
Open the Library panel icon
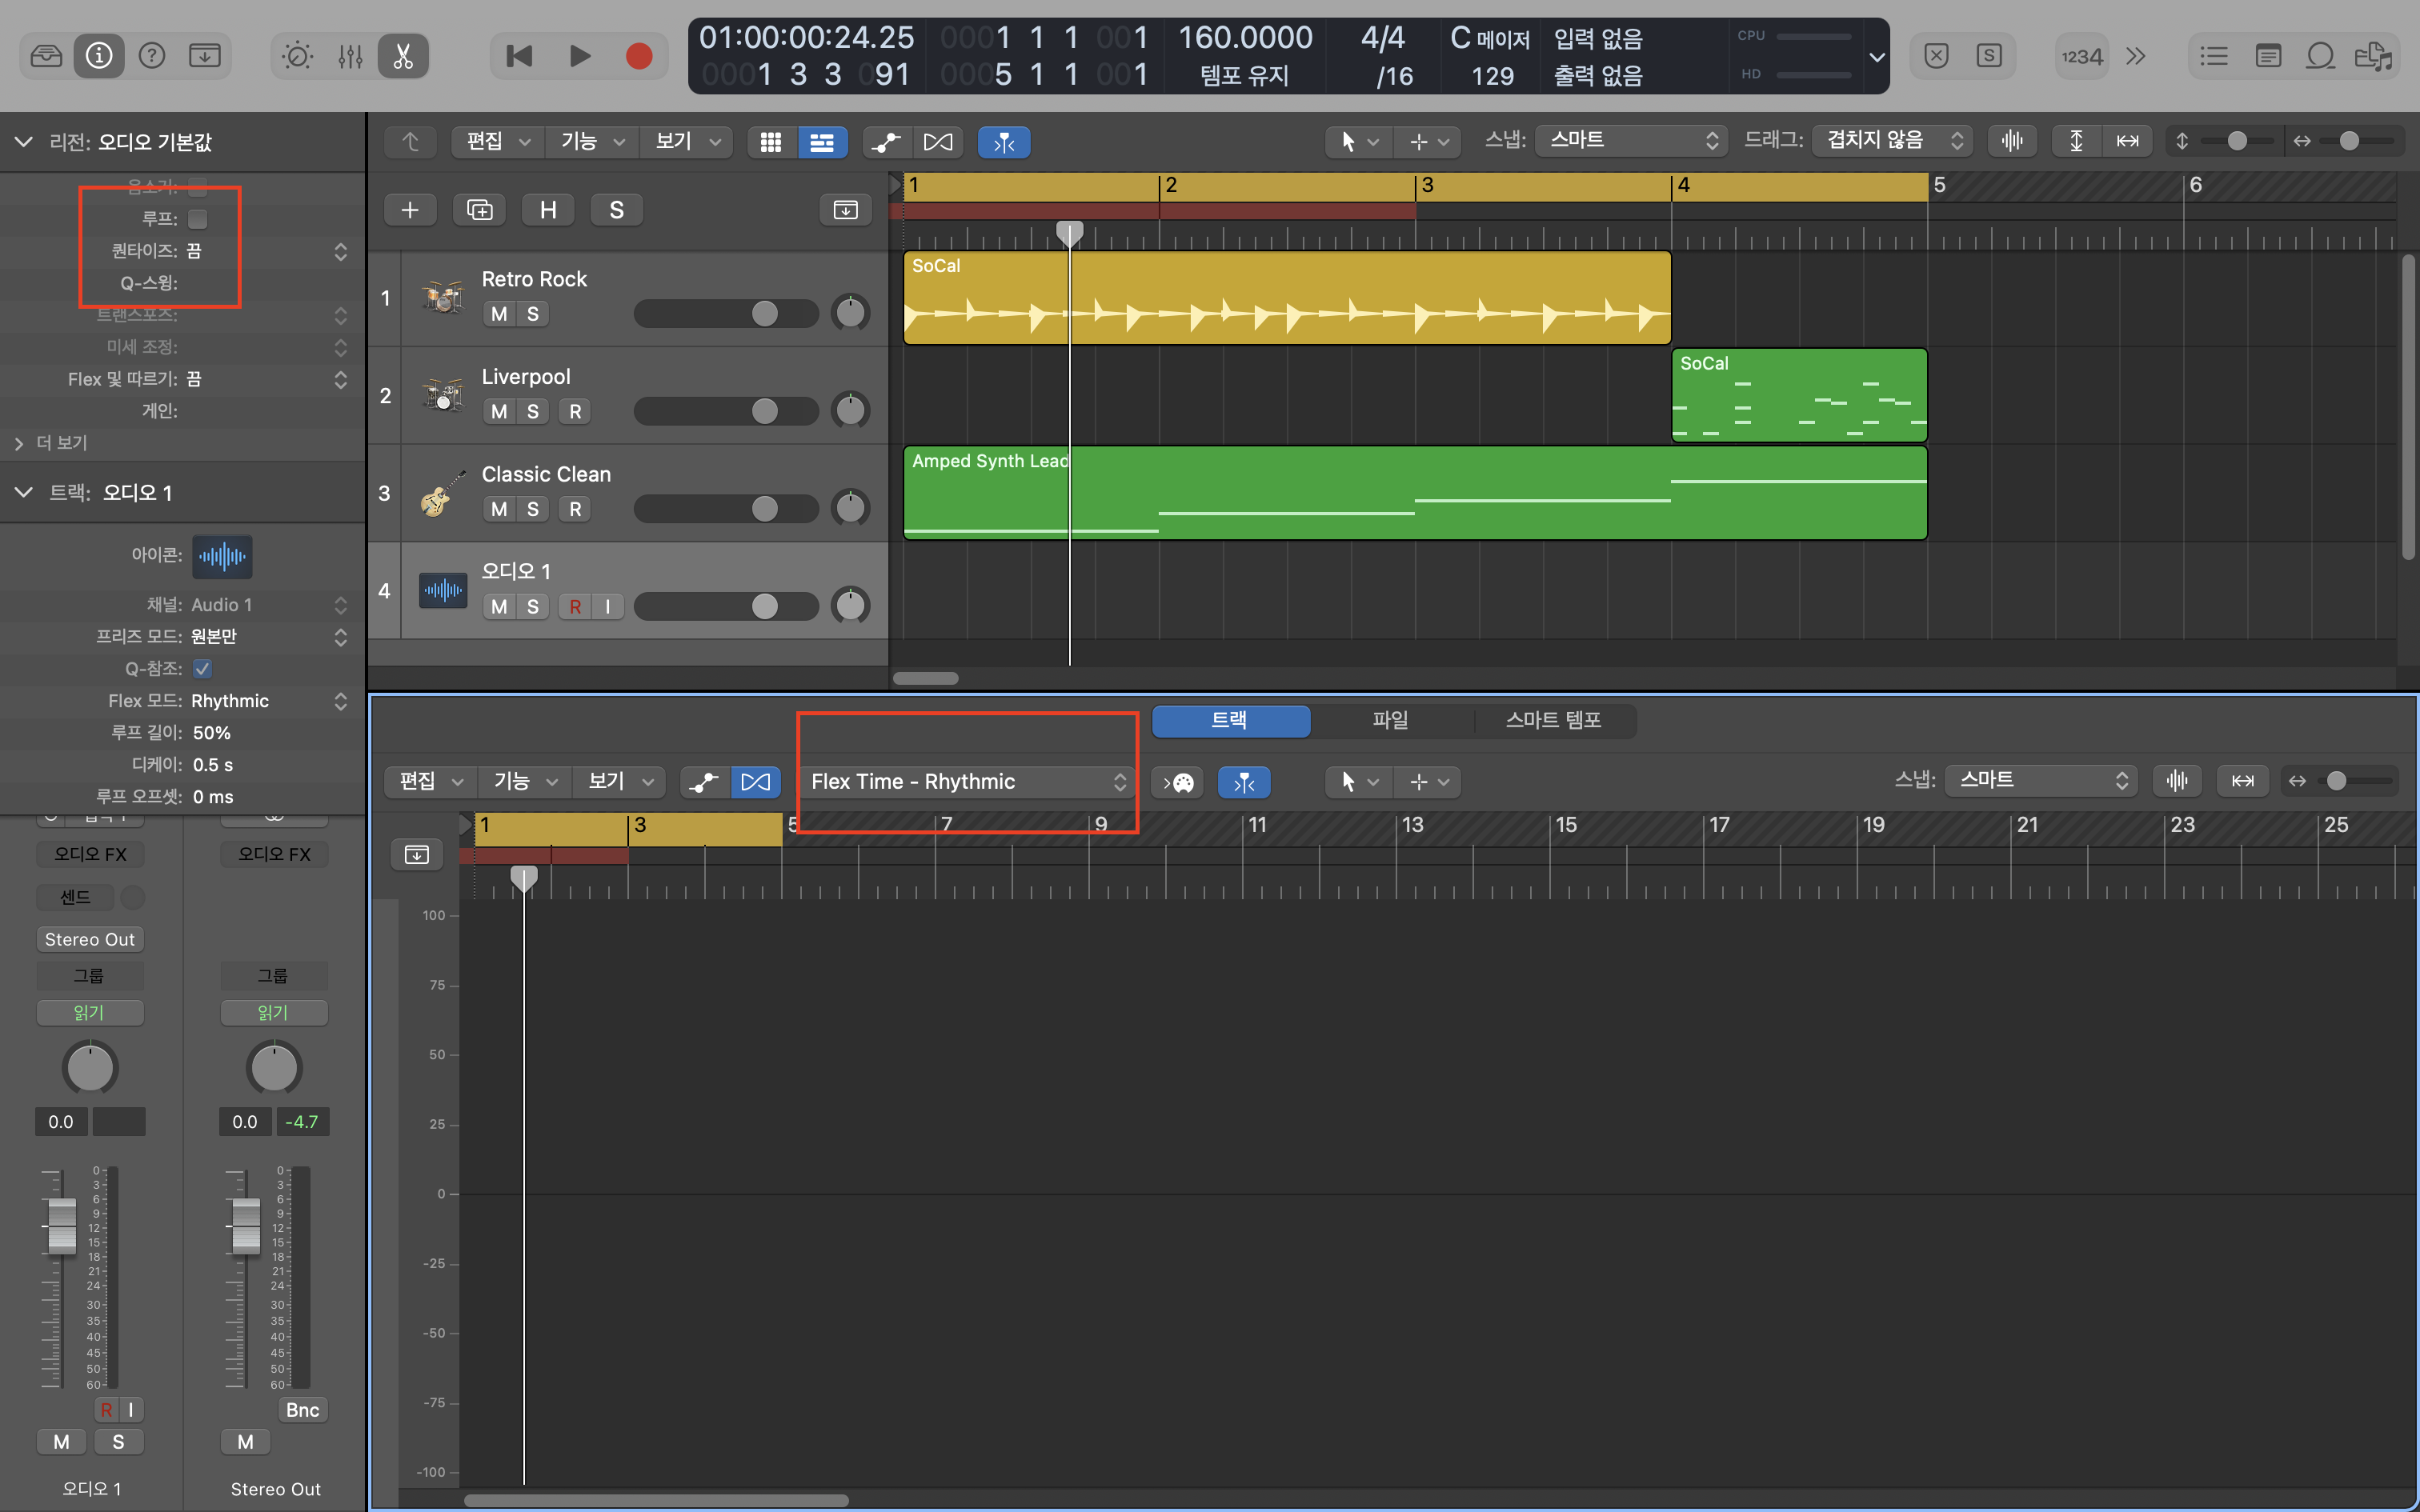[x=46, y=56]
